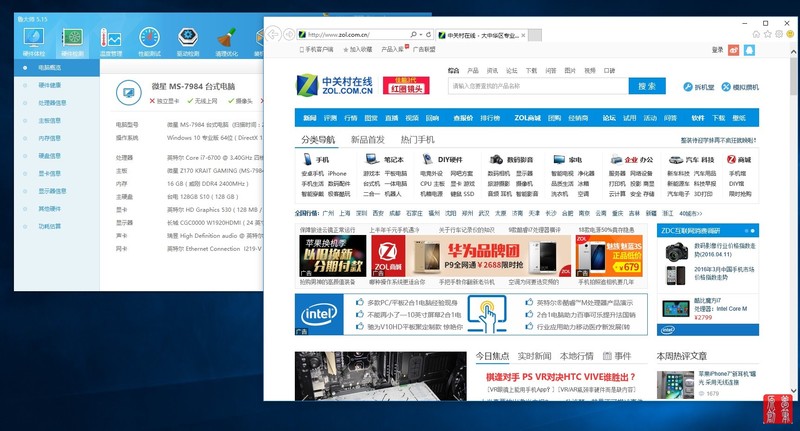Expand the 40城市>> city list
This screenshot has height=431, width=800.
coord(691,213)
